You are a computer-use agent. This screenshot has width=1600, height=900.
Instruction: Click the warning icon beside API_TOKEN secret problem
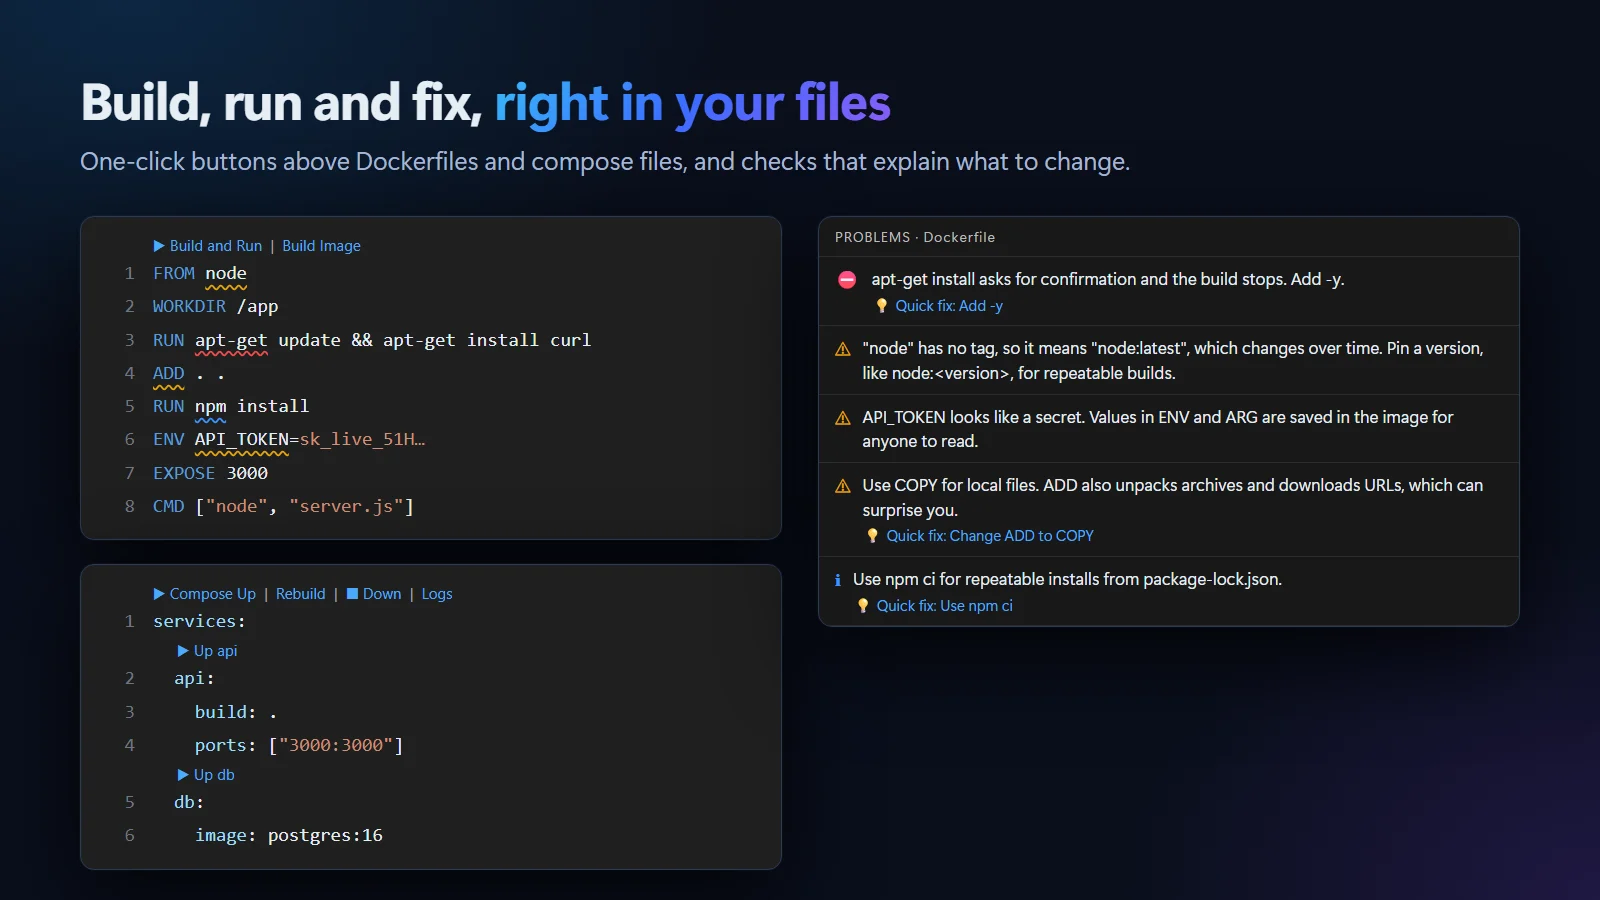[843, 418]
